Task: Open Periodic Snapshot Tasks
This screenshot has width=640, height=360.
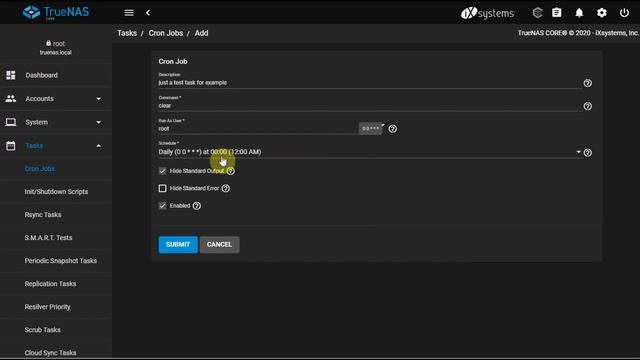Action: tap(61, 261)
